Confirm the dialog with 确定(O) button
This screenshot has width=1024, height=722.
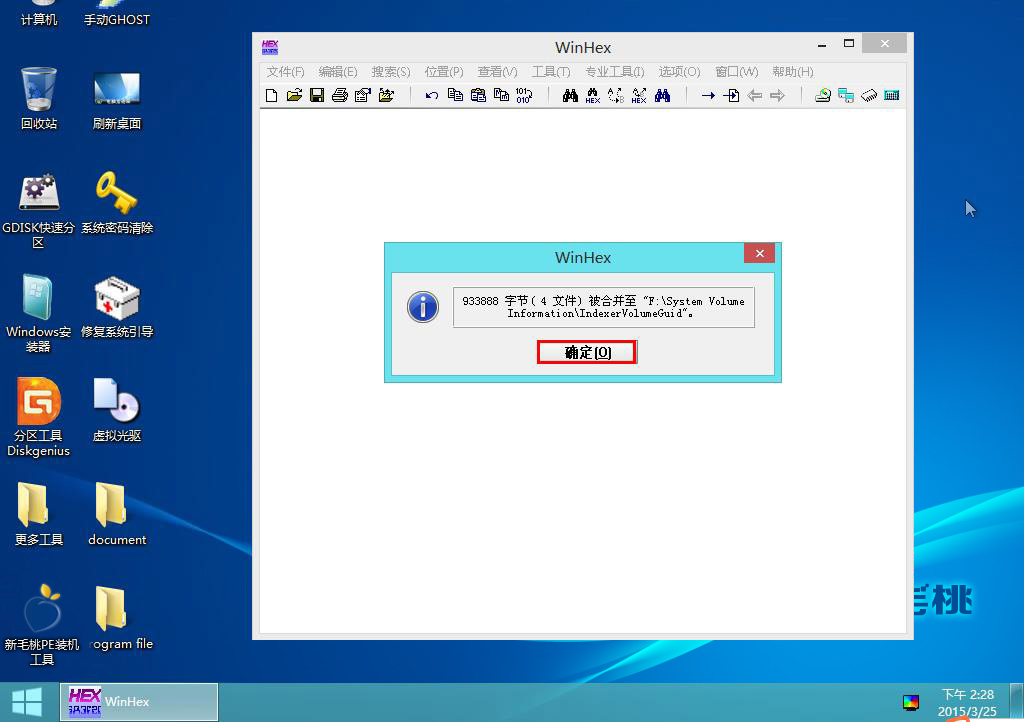(x=586, y=352)
